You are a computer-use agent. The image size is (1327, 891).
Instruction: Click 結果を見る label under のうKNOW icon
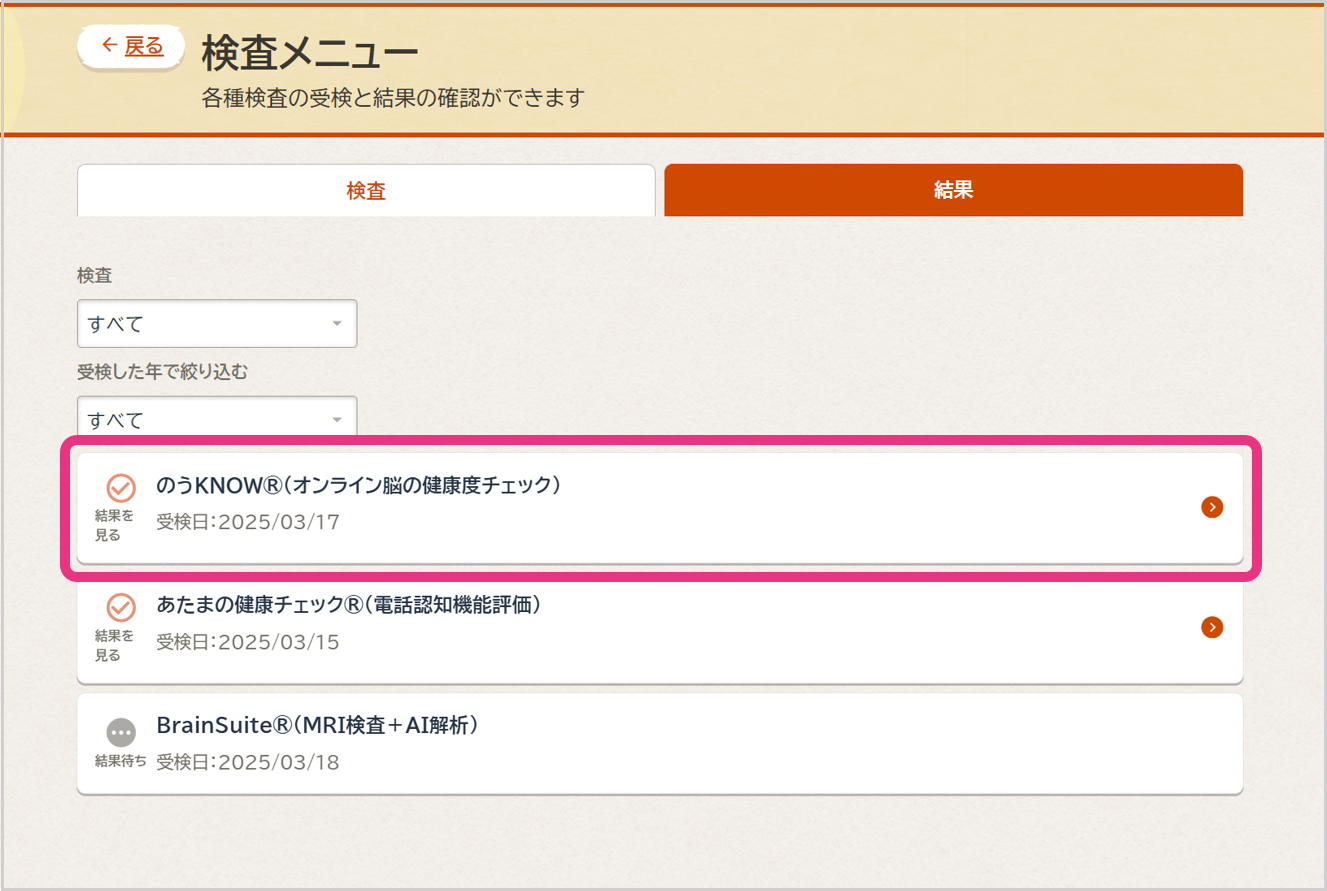tap(114, 525)
